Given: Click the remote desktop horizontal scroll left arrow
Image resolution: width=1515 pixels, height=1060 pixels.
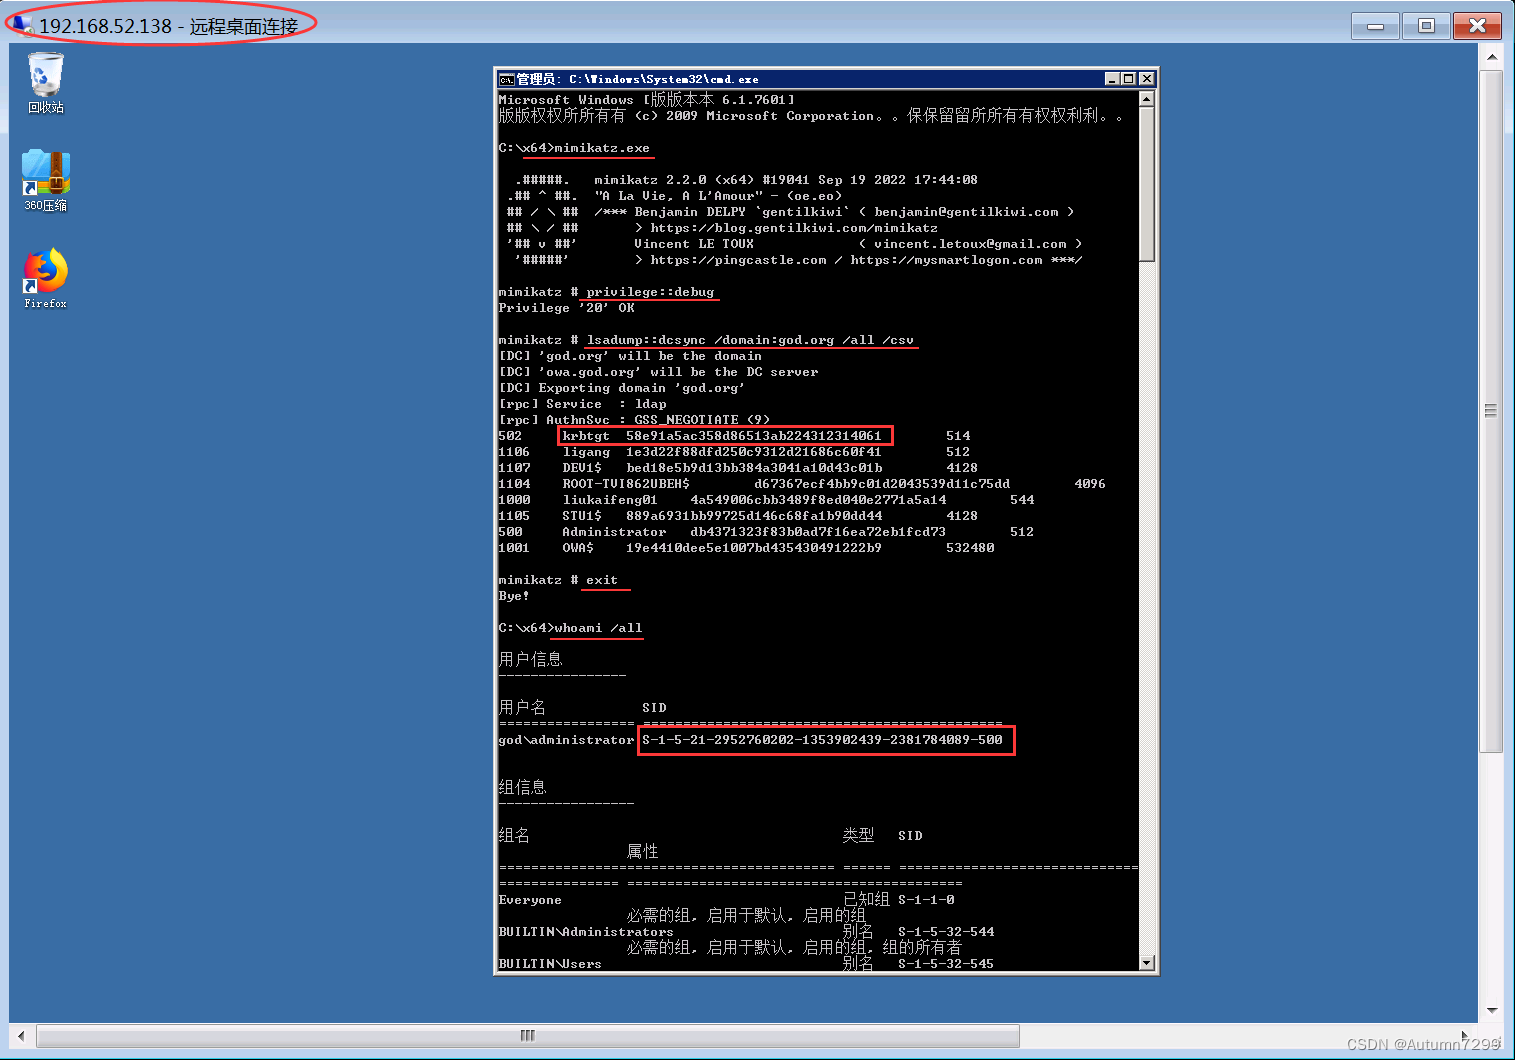Looking at the screenshot, I should 21,1035.
